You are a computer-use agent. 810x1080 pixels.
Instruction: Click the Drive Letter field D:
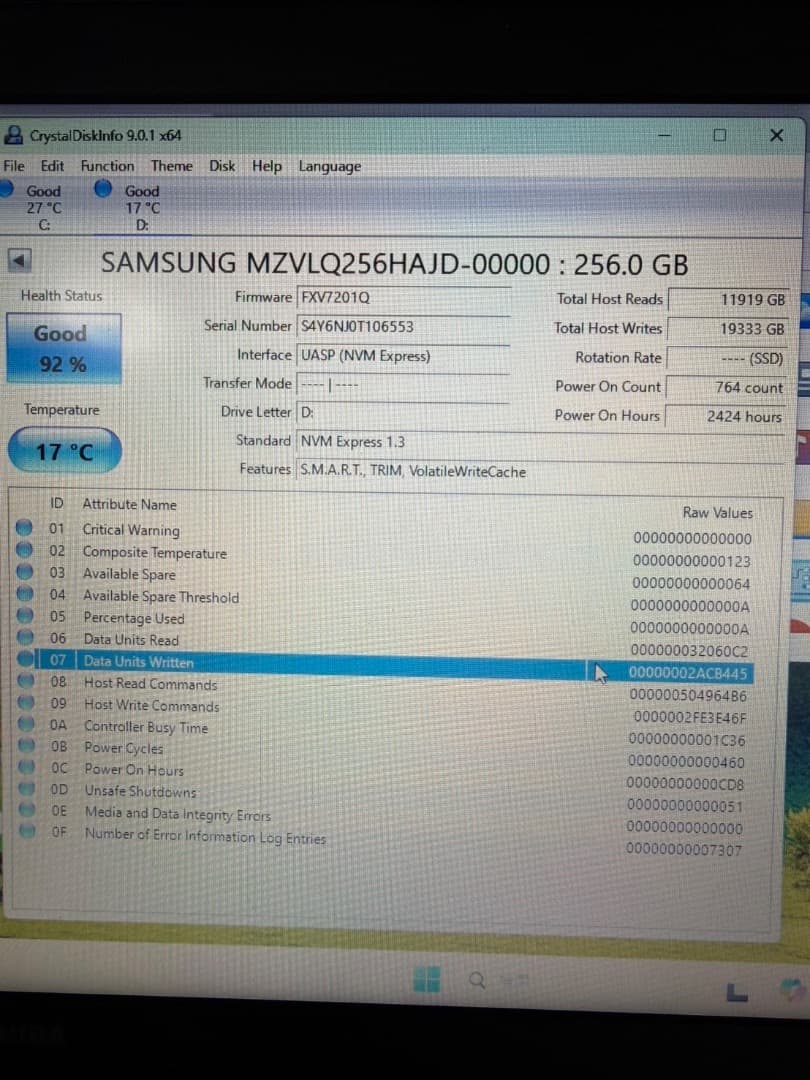(403, 413)
